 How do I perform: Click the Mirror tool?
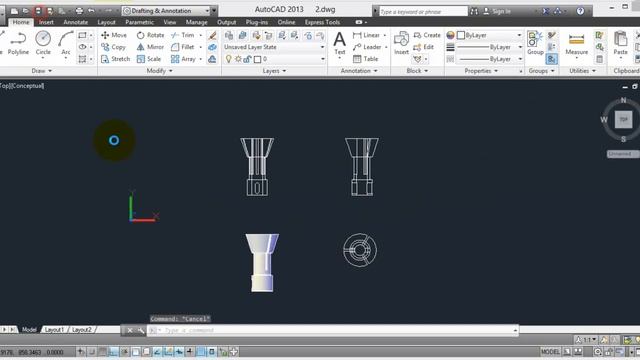[150, 47]
